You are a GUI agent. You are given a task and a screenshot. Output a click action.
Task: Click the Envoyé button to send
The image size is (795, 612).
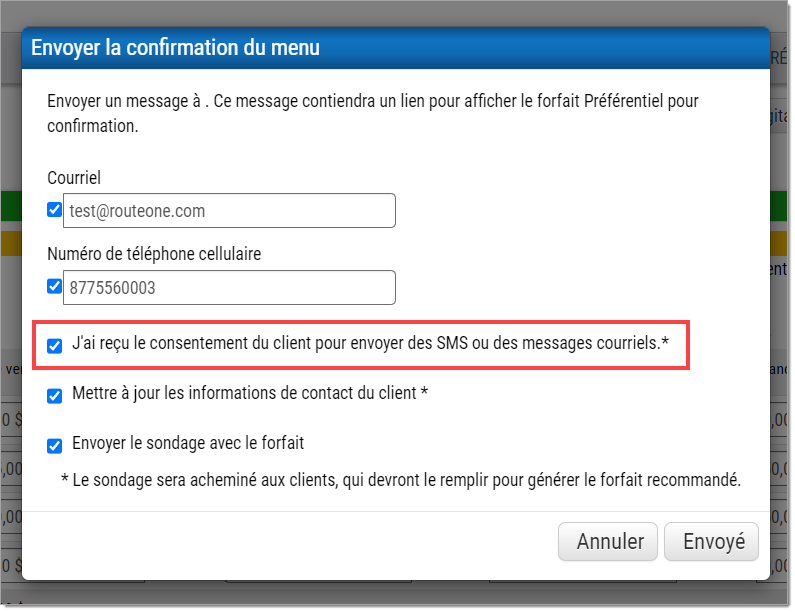(x=713, y=542)
